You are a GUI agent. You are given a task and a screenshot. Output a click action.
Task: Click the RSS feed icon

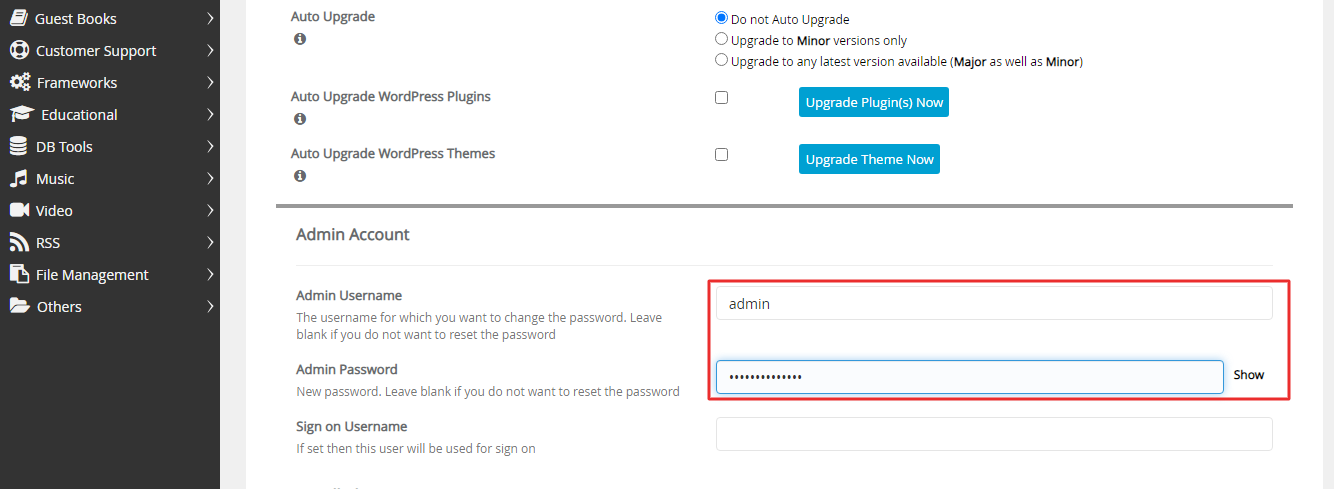click(18, 242)
